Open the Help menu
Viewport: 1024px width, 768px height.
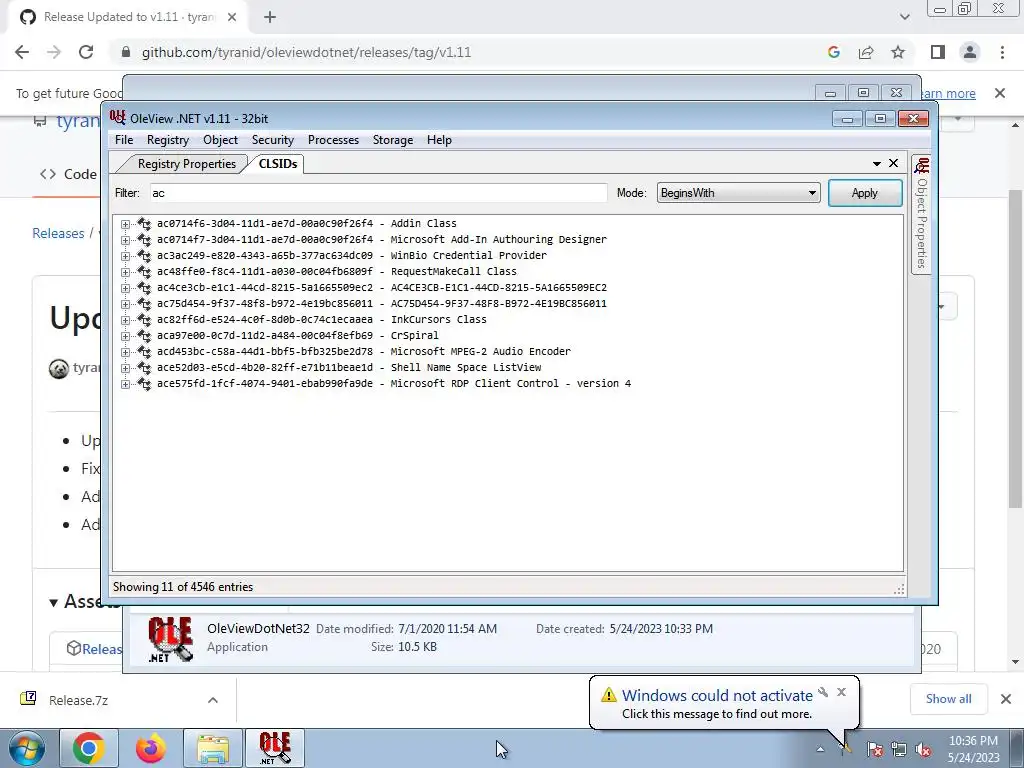click(x=439, y=140)
